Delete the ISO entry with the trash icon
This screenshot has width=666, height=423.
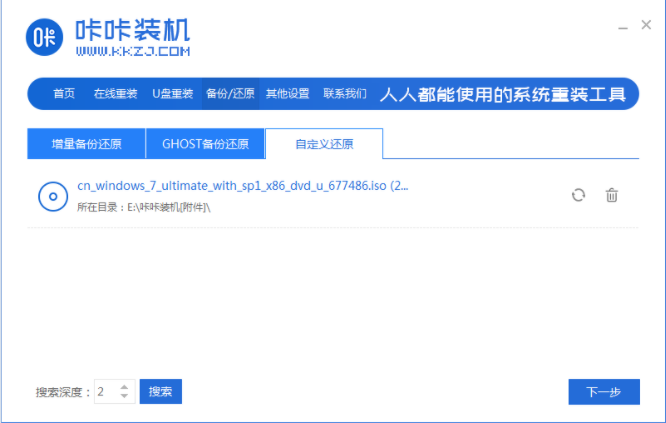click(612, 195)
